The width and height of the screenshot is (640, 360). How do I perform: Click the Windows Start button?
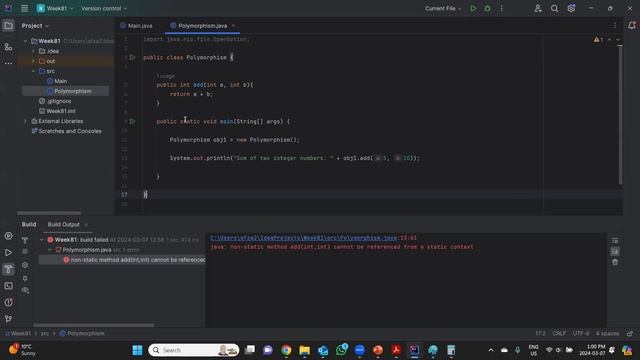(138, 350)
